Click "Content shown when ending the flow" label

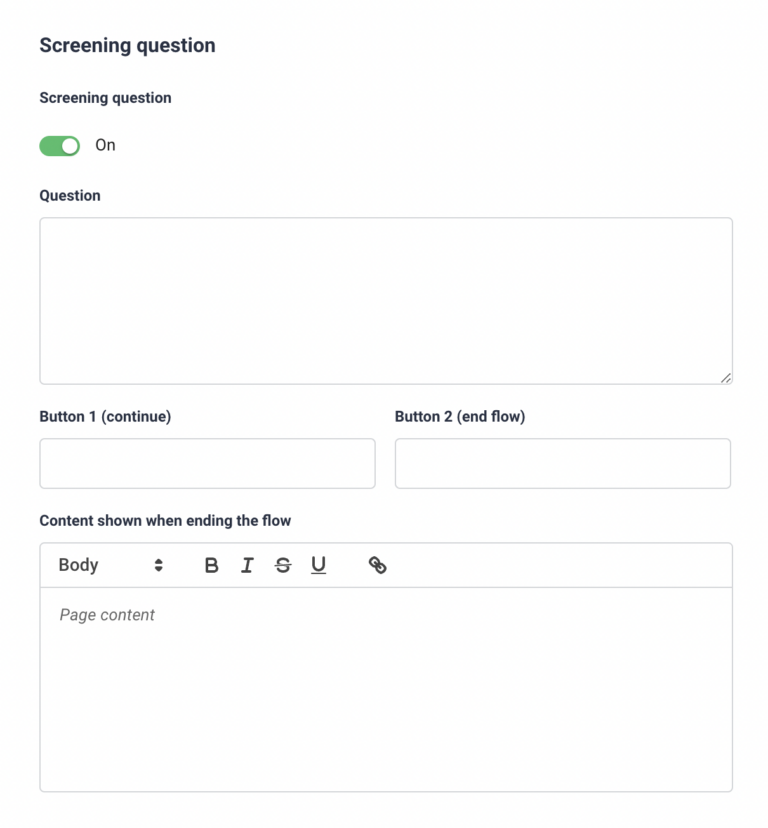(165, 521)
